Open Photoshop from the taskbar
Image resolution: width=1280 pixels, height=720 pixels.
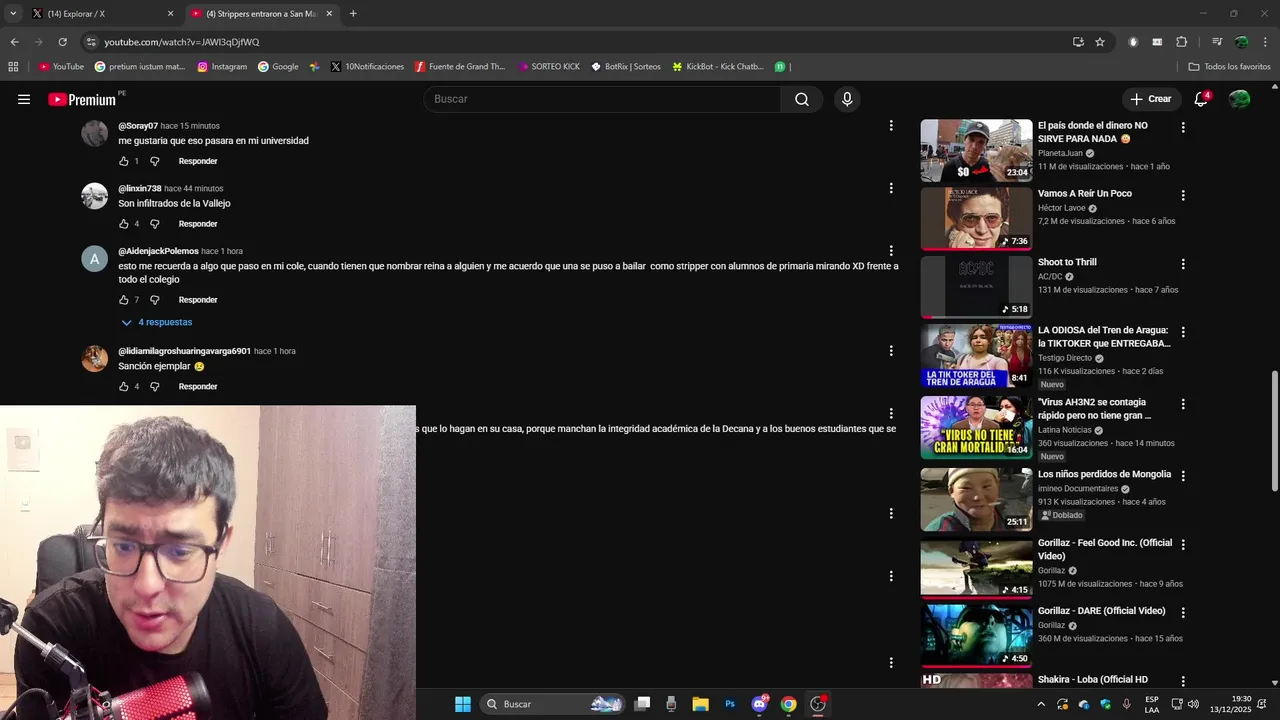[730, 704]
